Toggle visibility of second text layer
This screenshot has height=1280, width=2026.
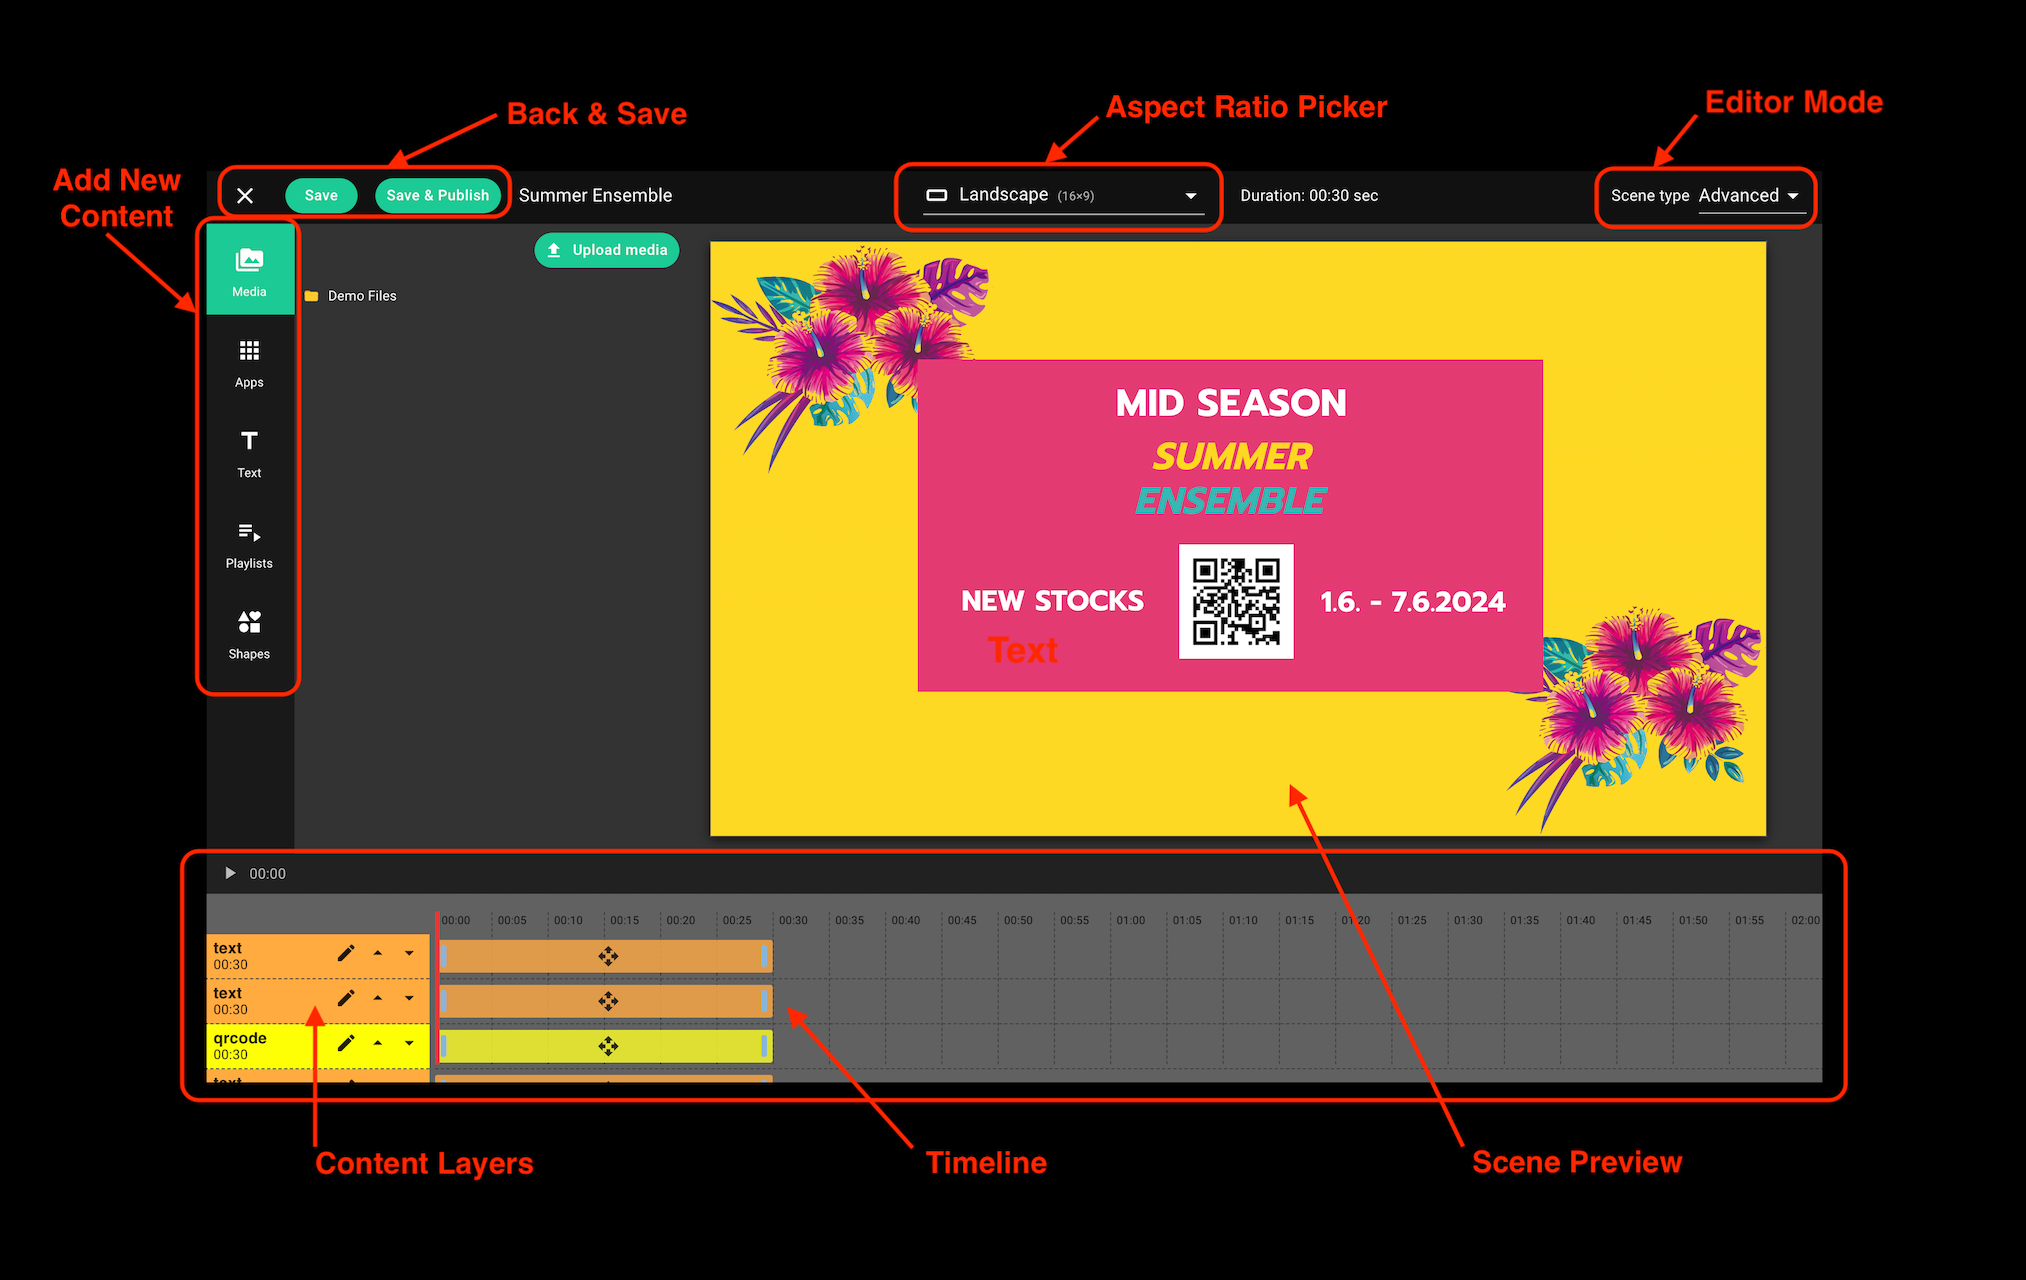click(x=408, y=998)
